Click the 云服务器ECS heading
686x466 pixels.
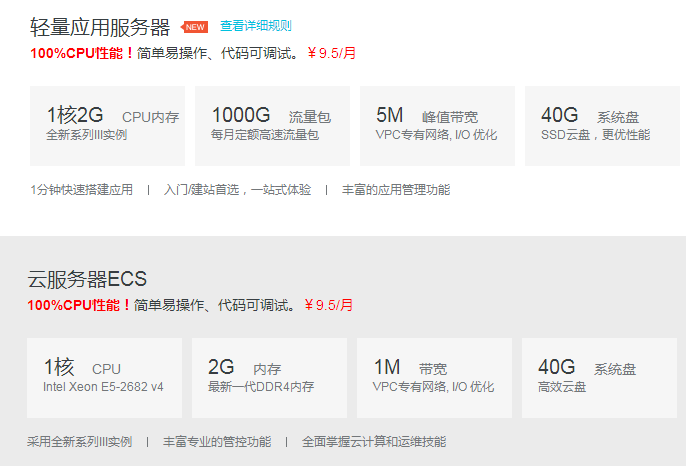pos(87,279)
